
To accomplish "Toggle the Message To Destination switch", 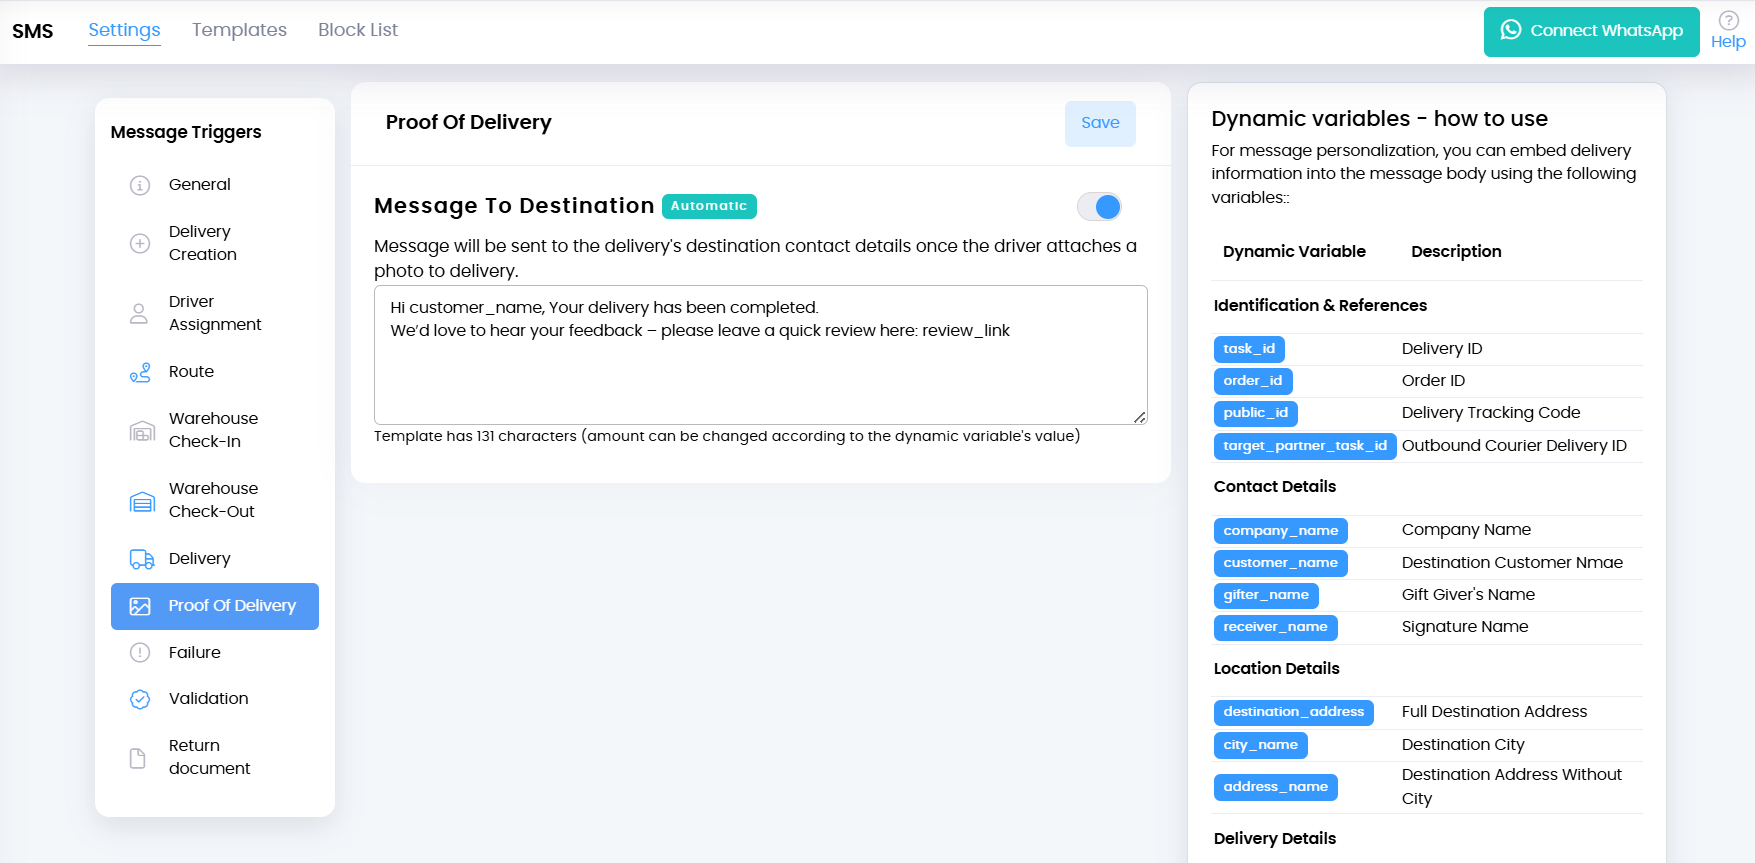I will [1099, 206].
